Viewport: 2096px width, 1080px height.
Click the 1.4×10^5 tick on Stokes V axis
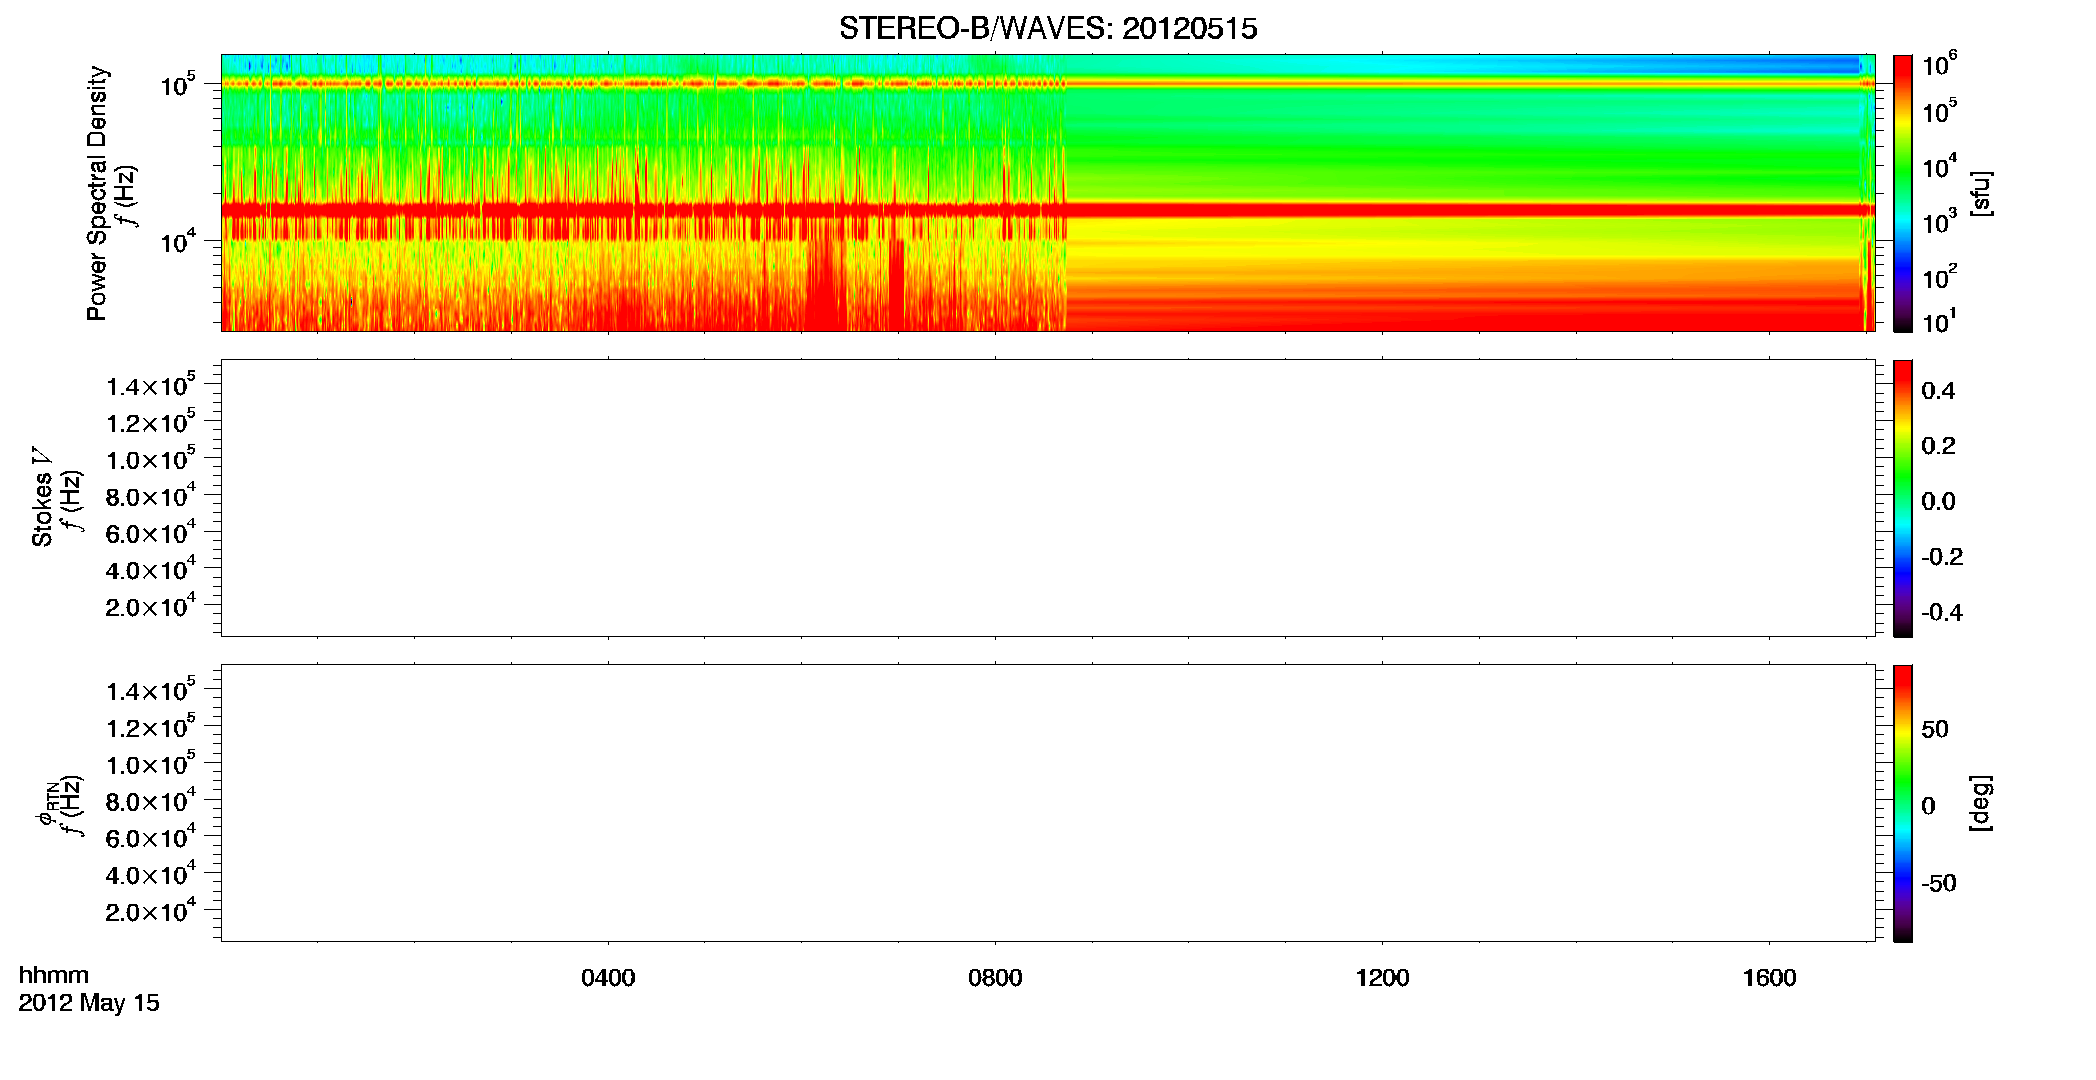point(150,385)
